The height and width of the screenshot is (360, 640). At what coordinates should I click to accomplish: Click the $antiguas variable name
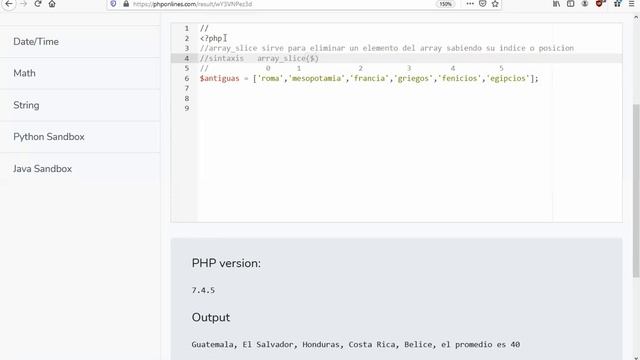click(220, 78)
